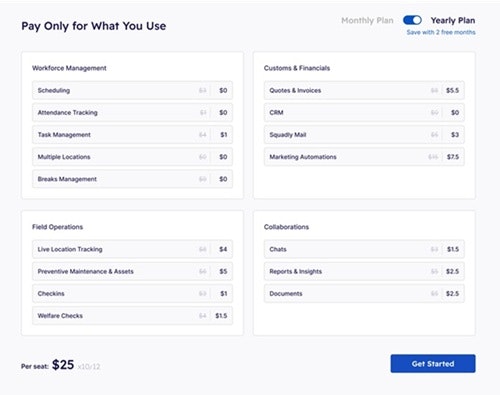Click the $2.5 price for Documents

coord(452,294)
